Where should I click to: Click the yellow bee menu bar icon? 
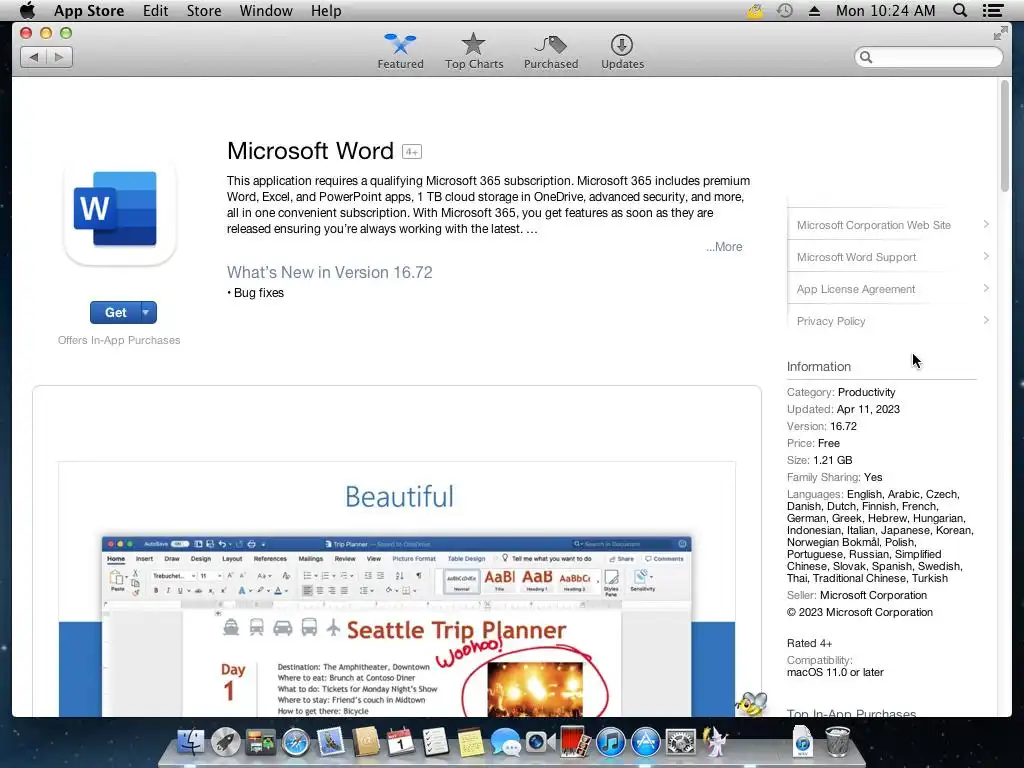[x=755, y=10]
